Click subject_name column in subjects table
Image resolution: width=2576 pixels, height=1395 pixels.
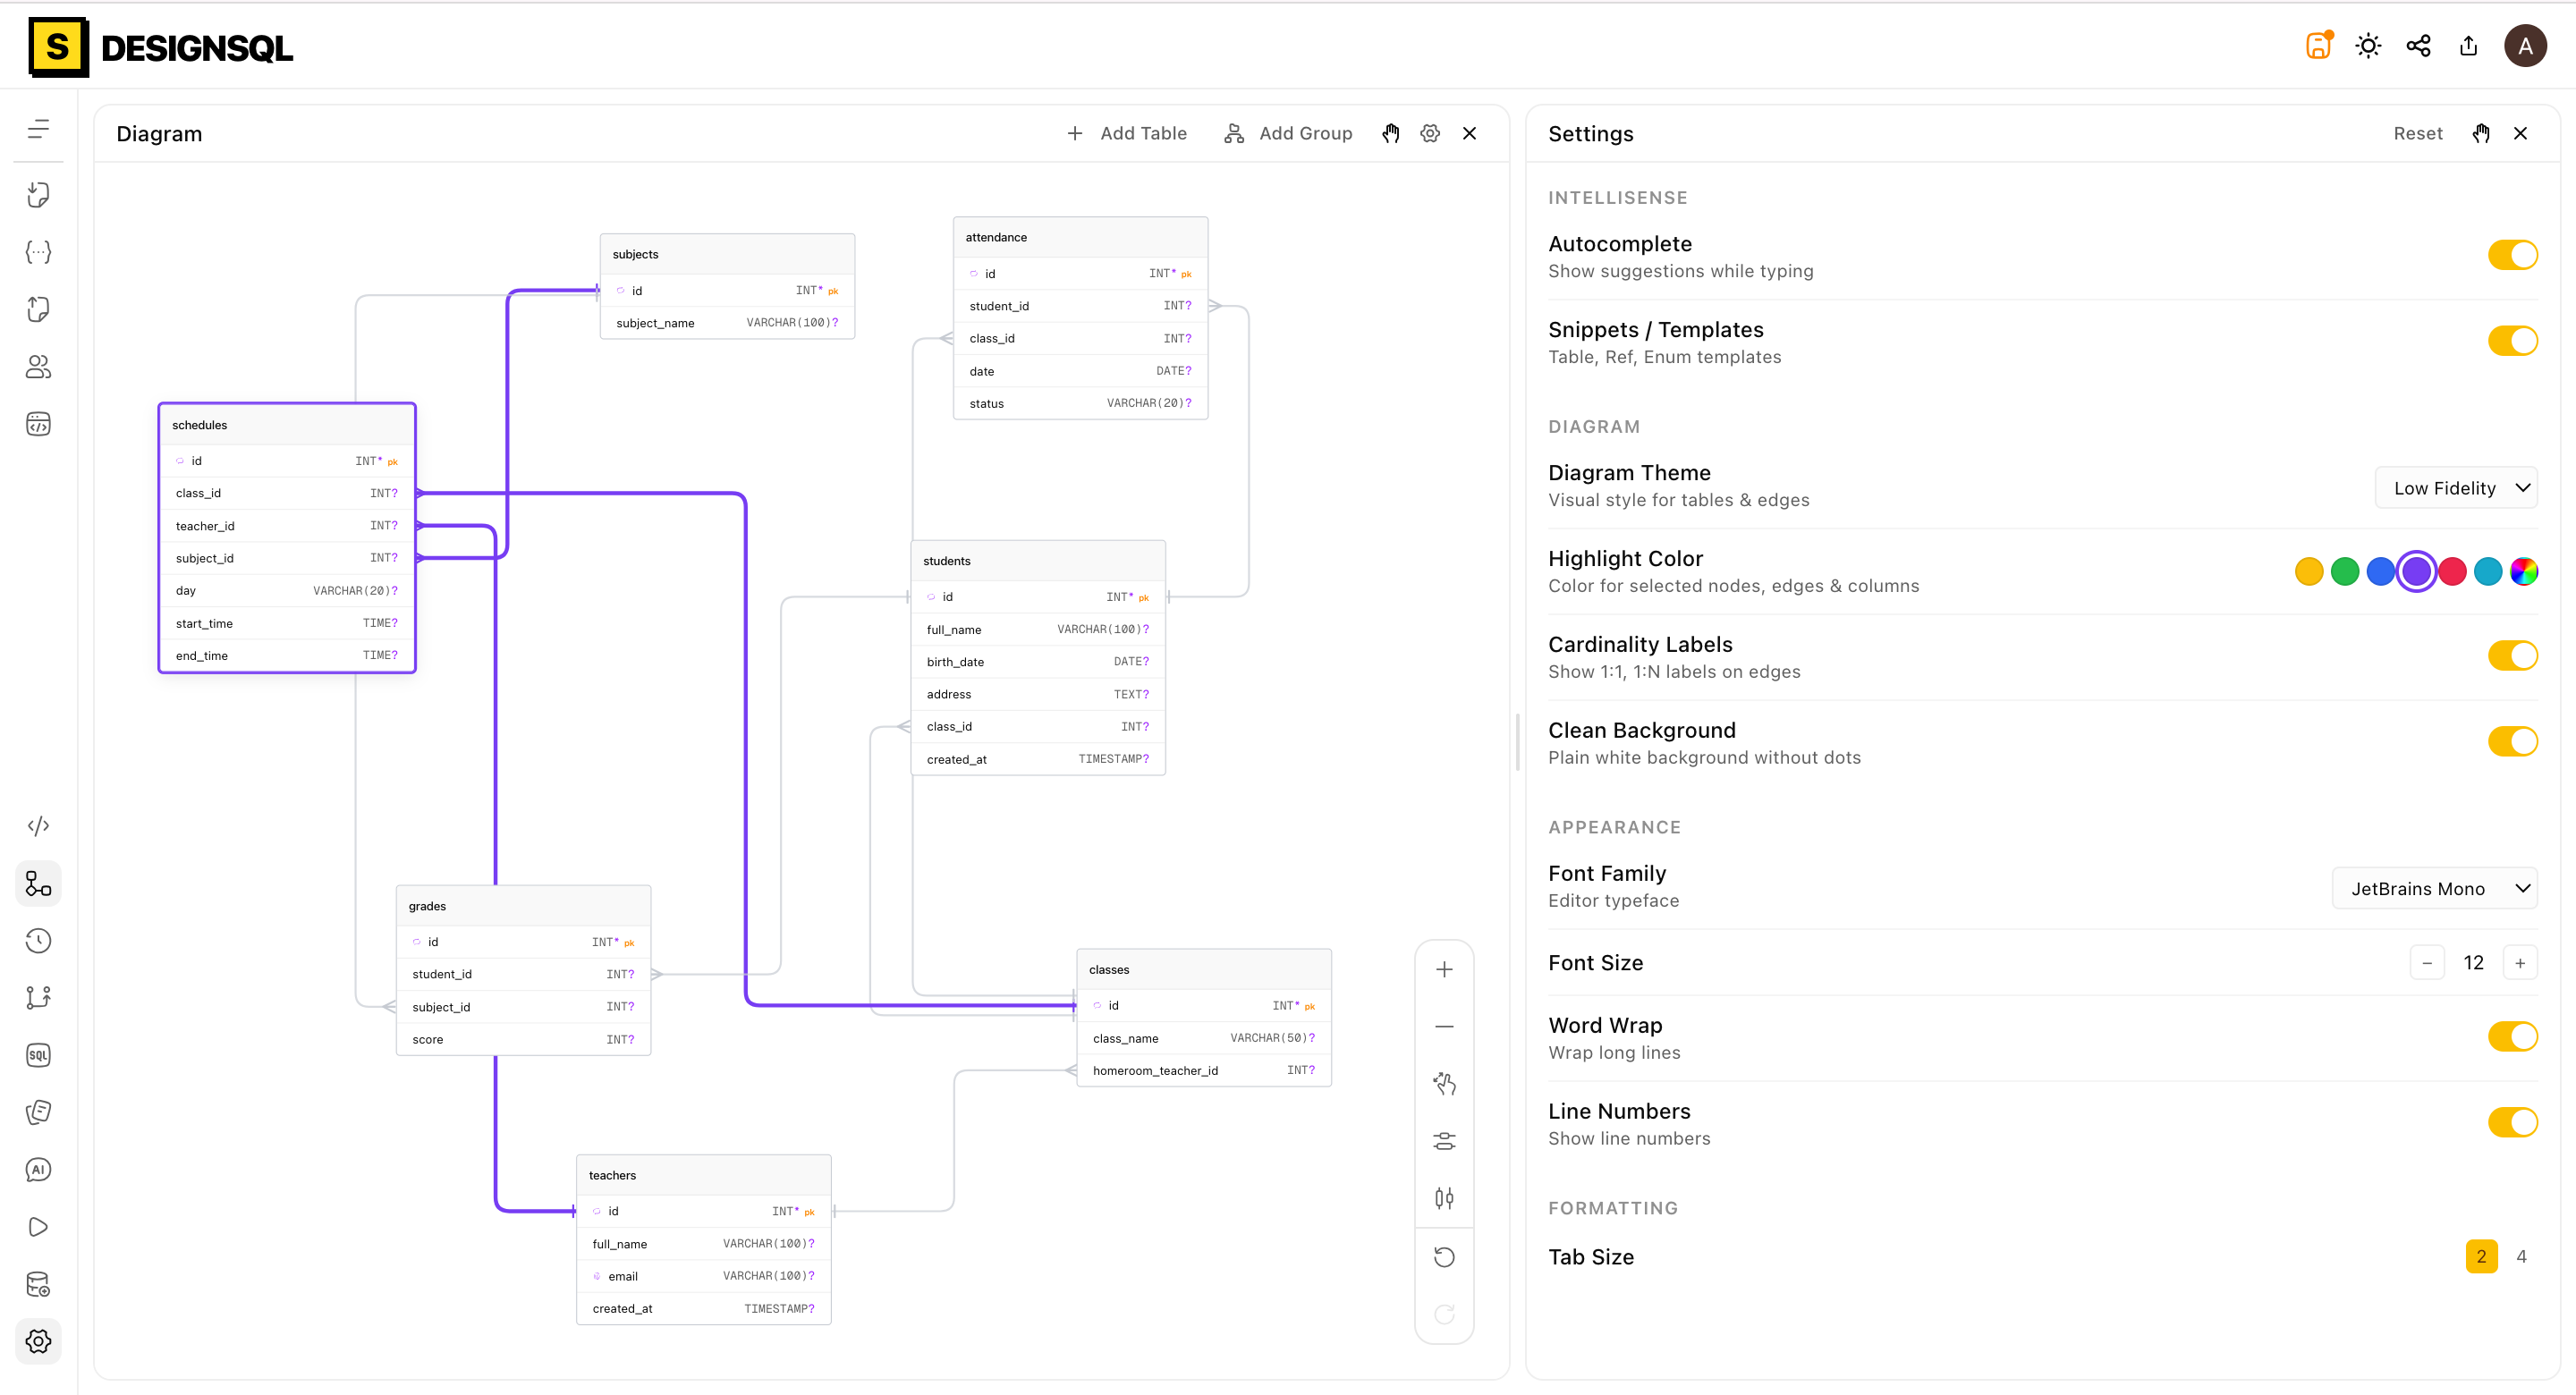(727, 323)
